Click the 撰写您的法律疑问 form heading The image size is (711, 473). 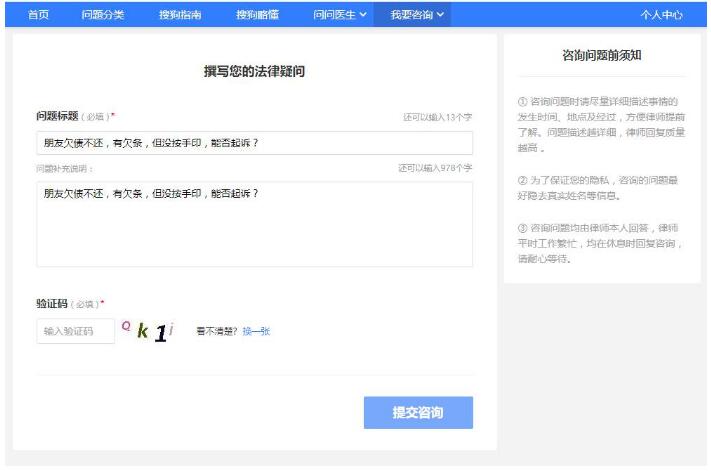tap(254, 72)
